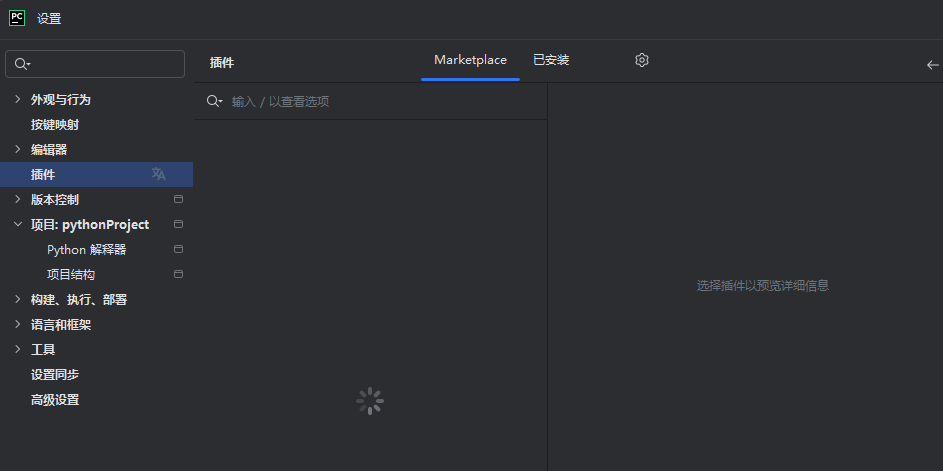The width and height of the screenshot is (943, 471).
Task: Open 项目结构 settings page
Action: (71, 275)
